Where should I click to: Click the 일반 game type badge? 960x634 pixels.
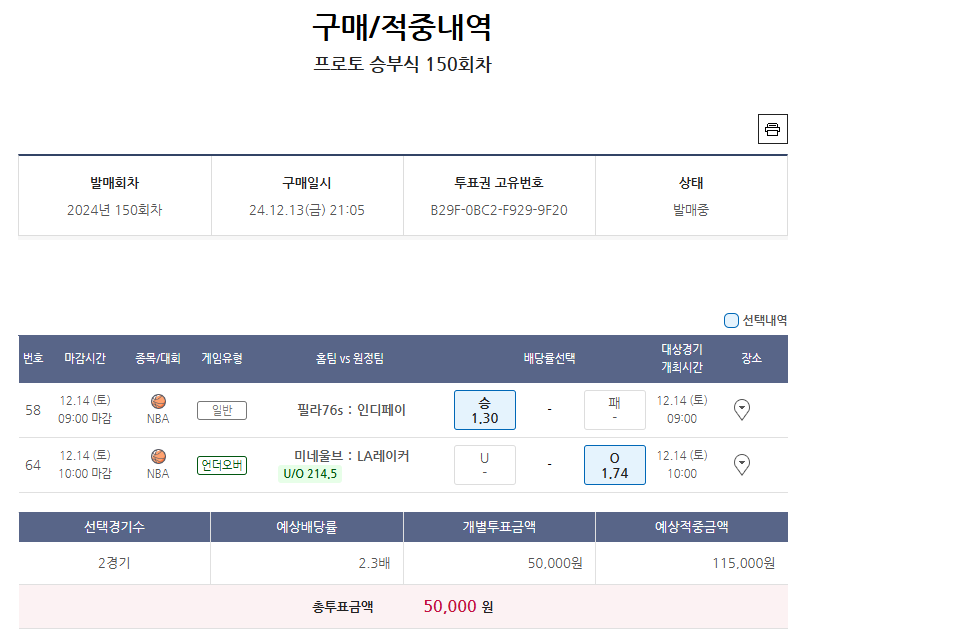click(x=222, y=410)
